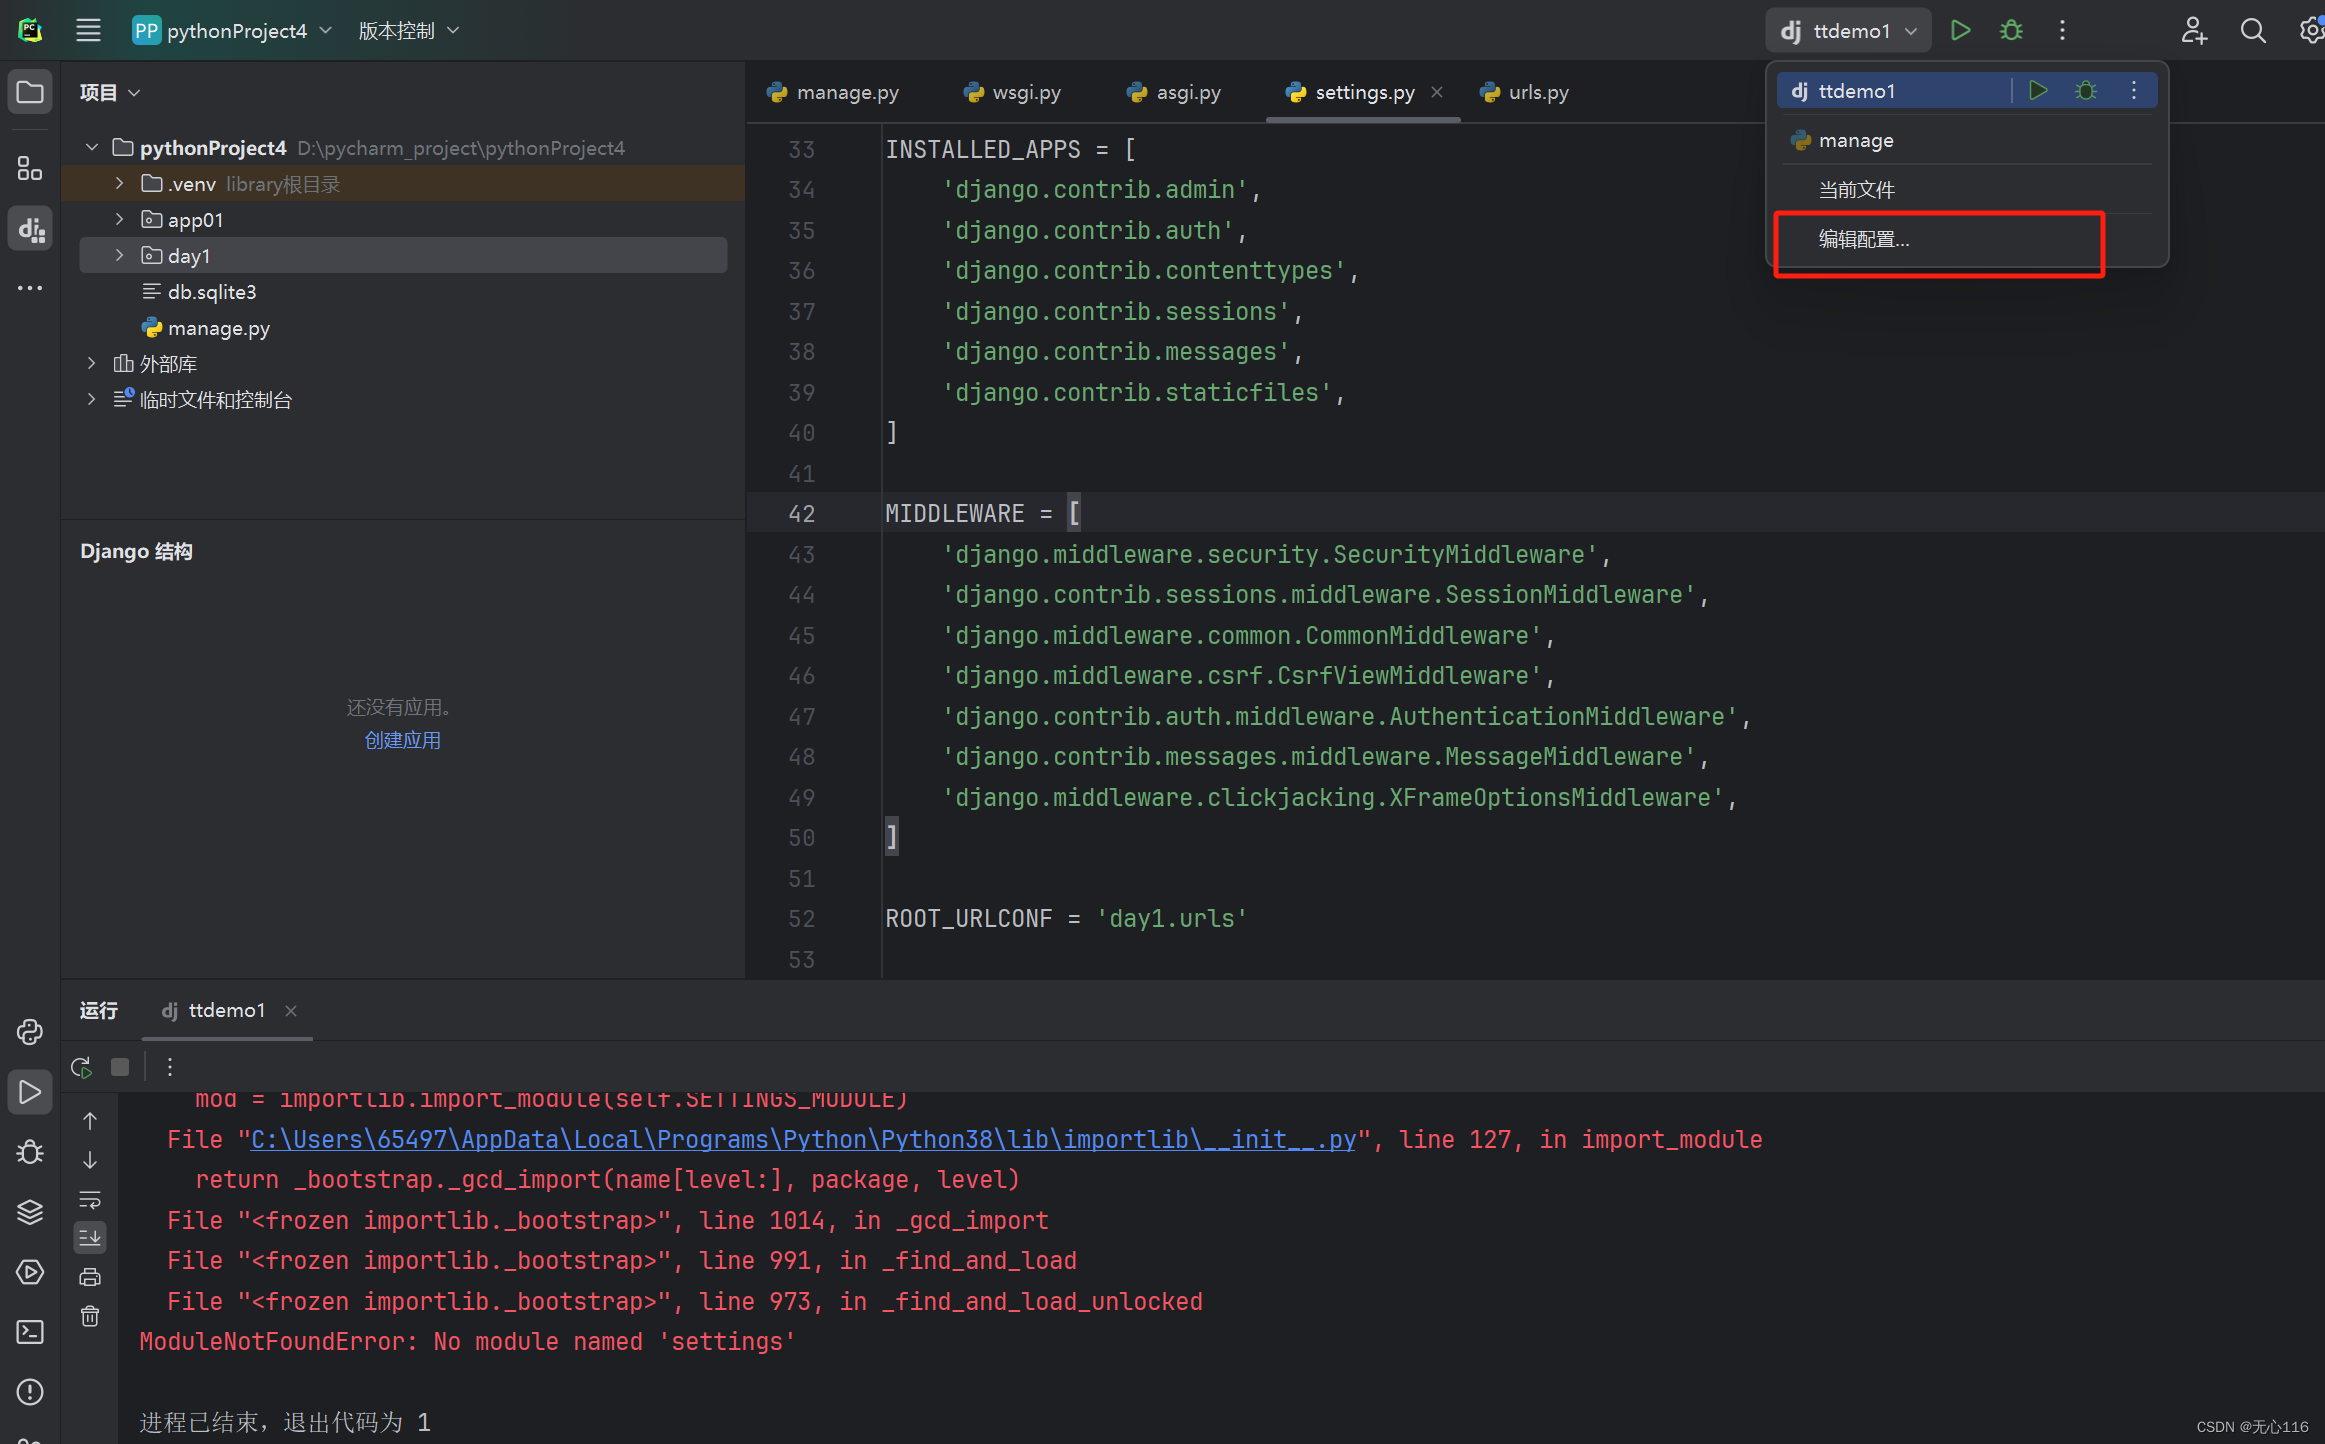The image size is (2325, 1444).
Task: Toggle soft-wrap in the run console
Action: click(x=90, y=1200)
